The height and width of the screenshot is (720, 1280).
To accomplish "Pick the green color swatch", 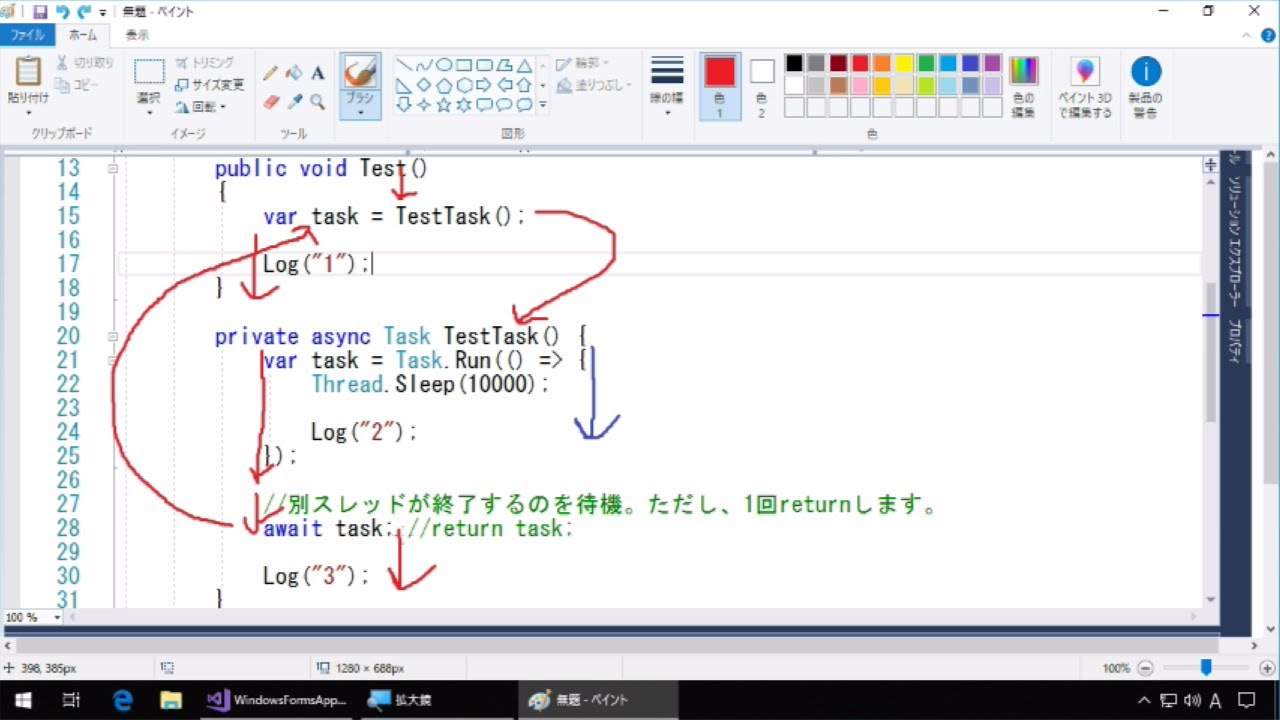I will 926,63.
